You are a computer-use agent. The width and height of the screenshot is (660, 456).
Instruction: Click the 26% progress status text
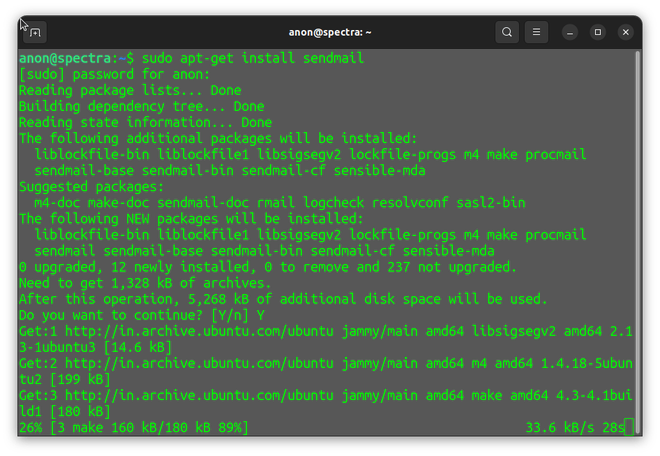click(134, 428)
